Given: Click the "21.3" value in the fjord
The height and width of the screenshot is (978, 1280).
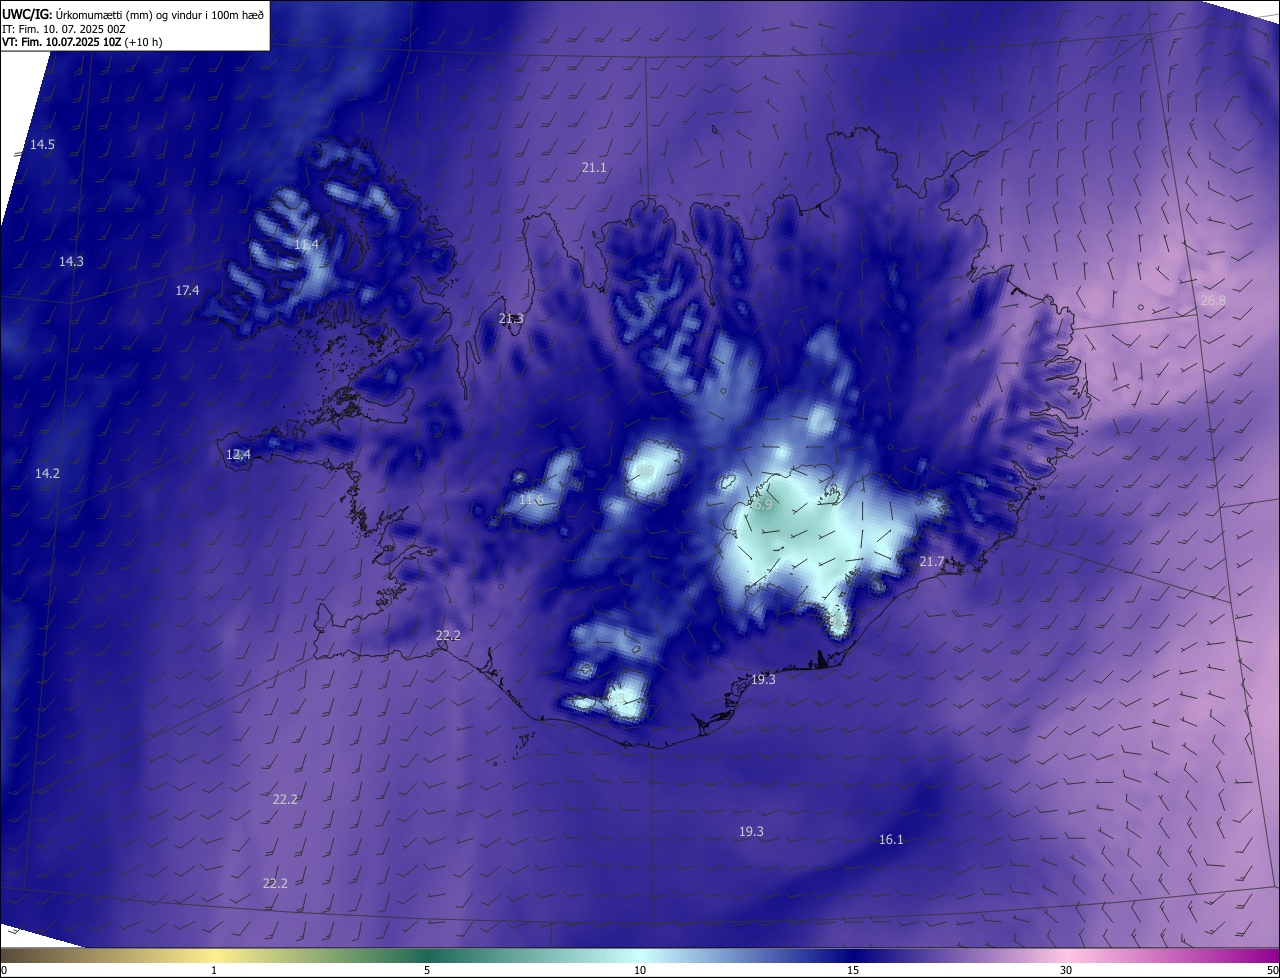Looking at the screenshot, I should click(x=510, y=319).
